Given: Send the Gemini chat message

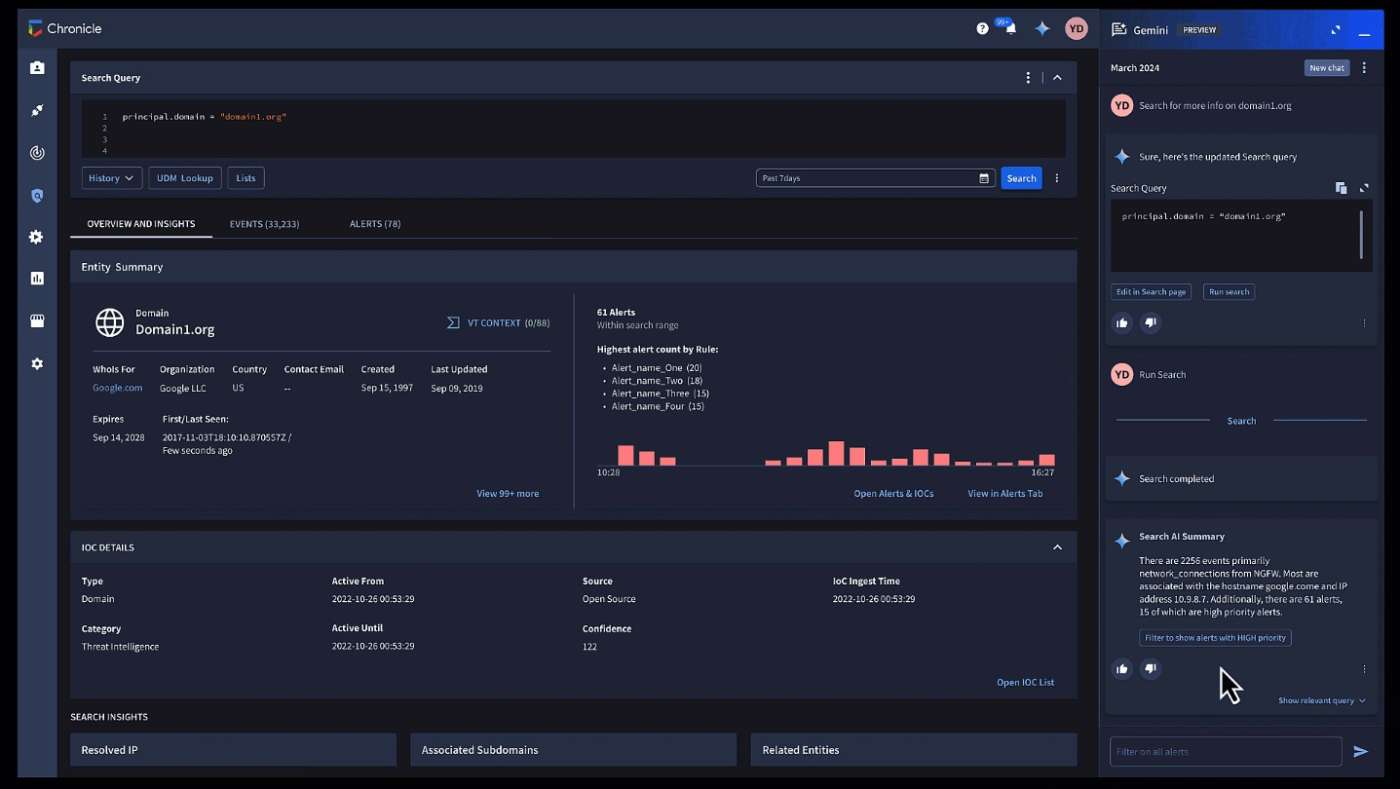Looking at the screenshot, I should click(x=1360, y=752).
